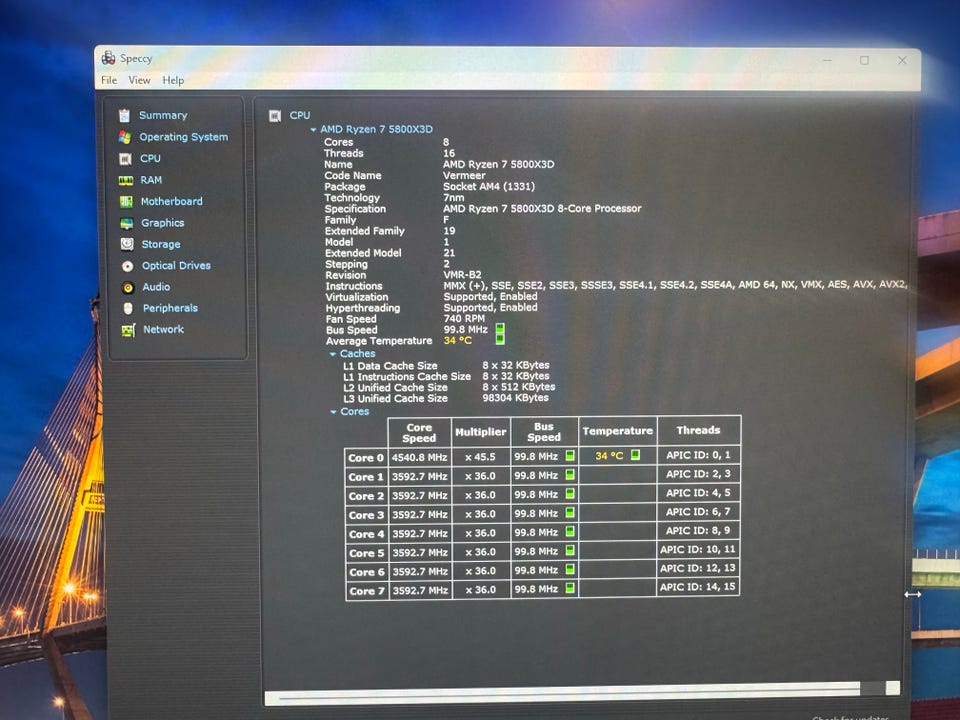Select Optical Drives in the sidebar
Viewport: 960px width, 720px height.
point(176,266)
